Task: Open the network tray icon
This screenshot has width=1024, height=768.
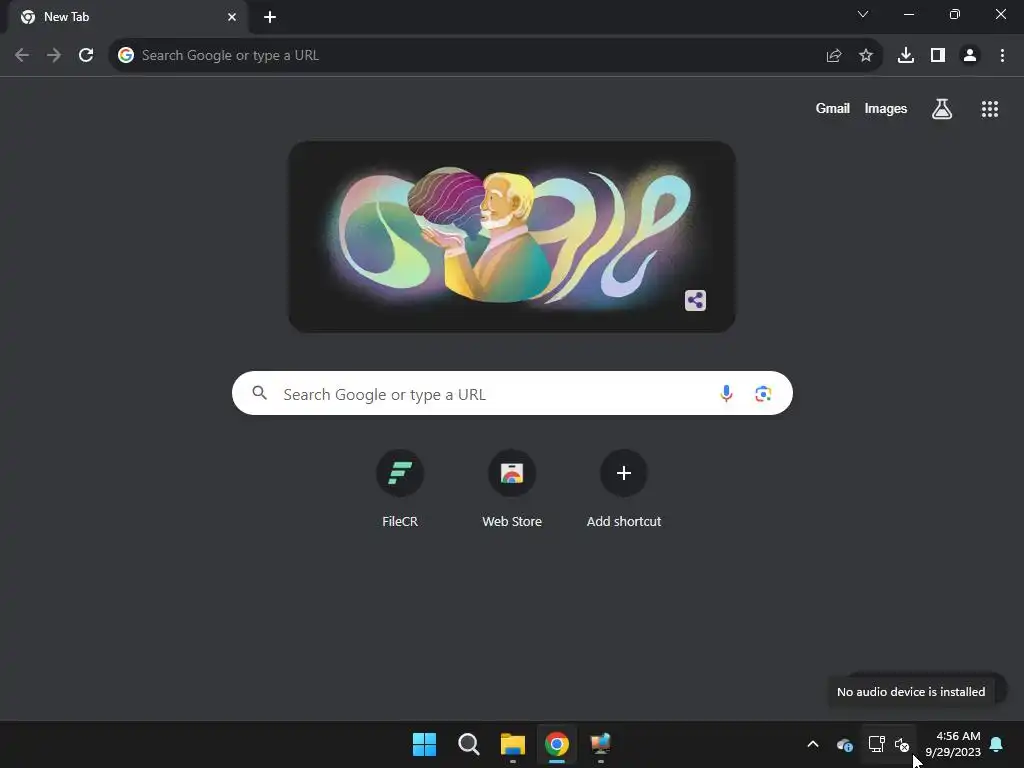Action: coord(876,744)
